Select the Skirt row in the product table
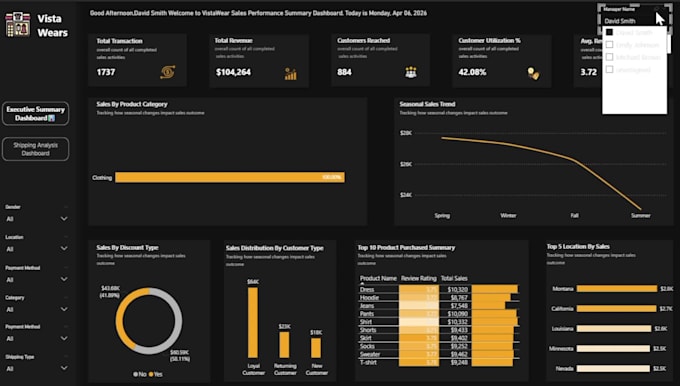680x386 pixels. (x=439, y=338)
